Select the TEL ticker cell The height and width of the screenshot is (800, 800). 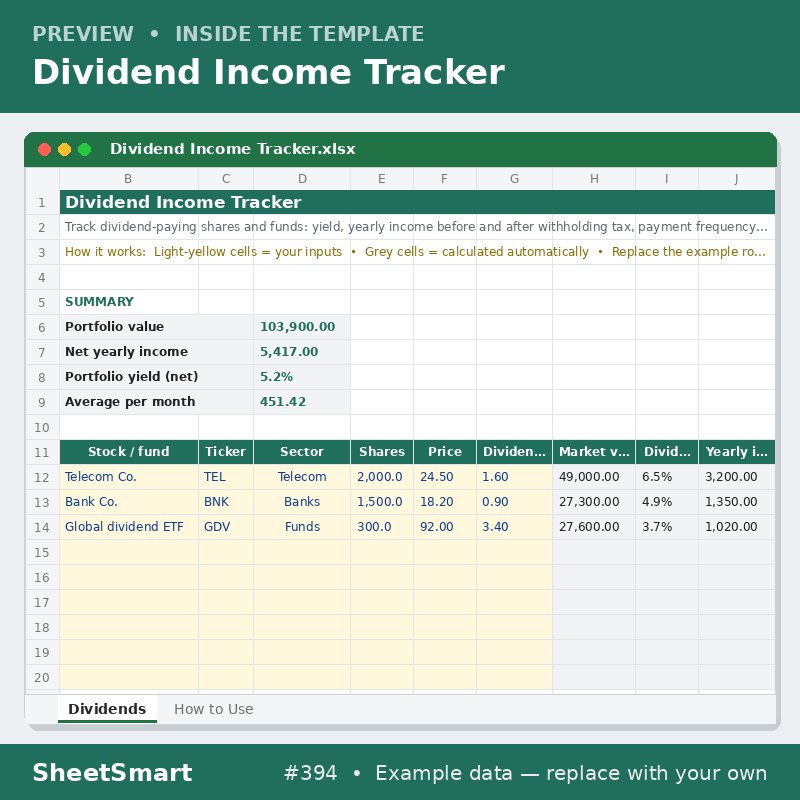(x=226, y=477)
